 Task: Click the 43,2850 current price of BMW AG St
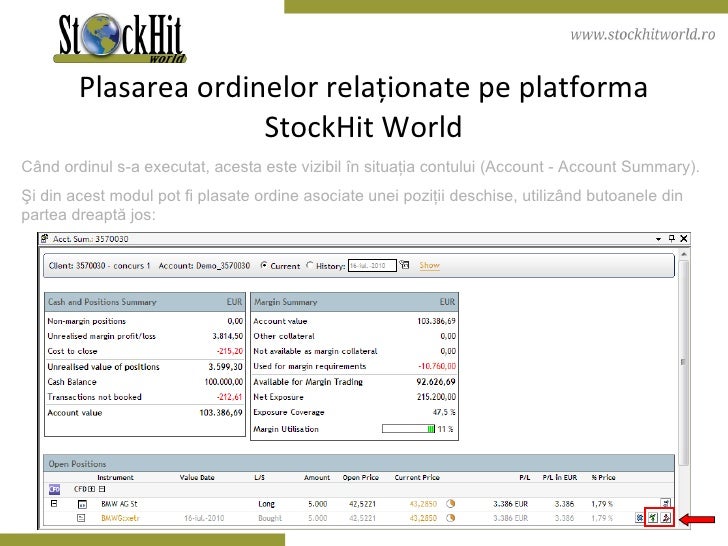click(423, 504)
